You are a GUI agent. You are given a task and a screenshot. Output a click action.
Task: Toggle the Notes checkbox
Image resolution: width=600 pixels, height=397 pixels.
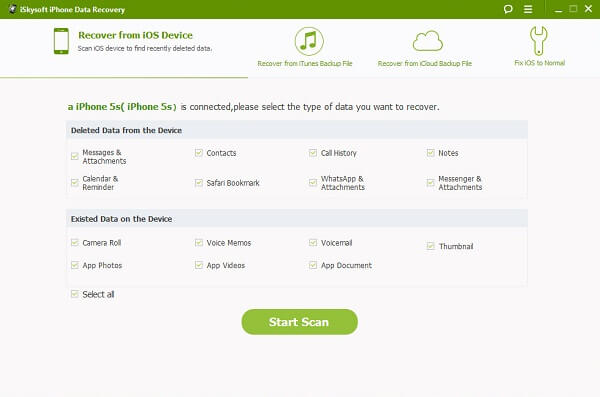coord(430,153)
